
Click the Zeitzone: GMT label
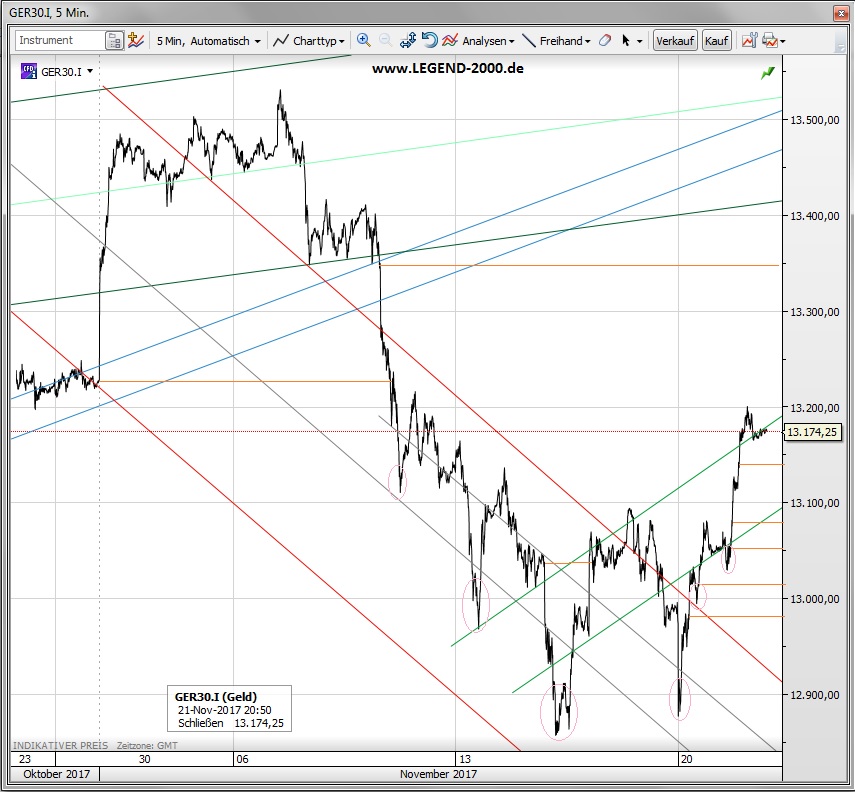(x=147, y=745)
